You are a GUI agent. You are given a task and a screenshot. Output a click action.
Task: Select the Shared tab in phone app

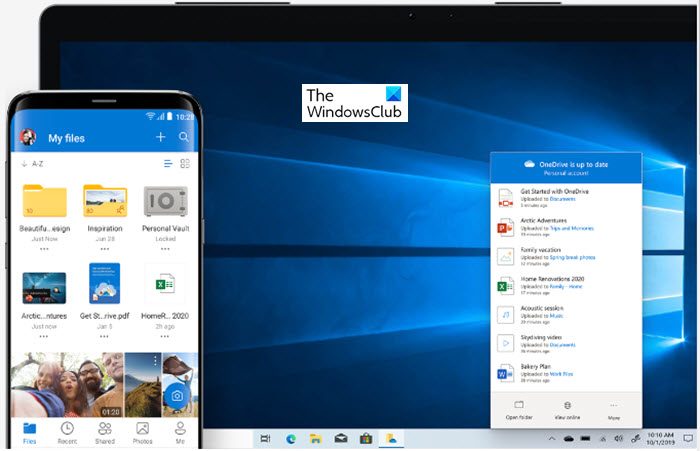pos(105,433)
